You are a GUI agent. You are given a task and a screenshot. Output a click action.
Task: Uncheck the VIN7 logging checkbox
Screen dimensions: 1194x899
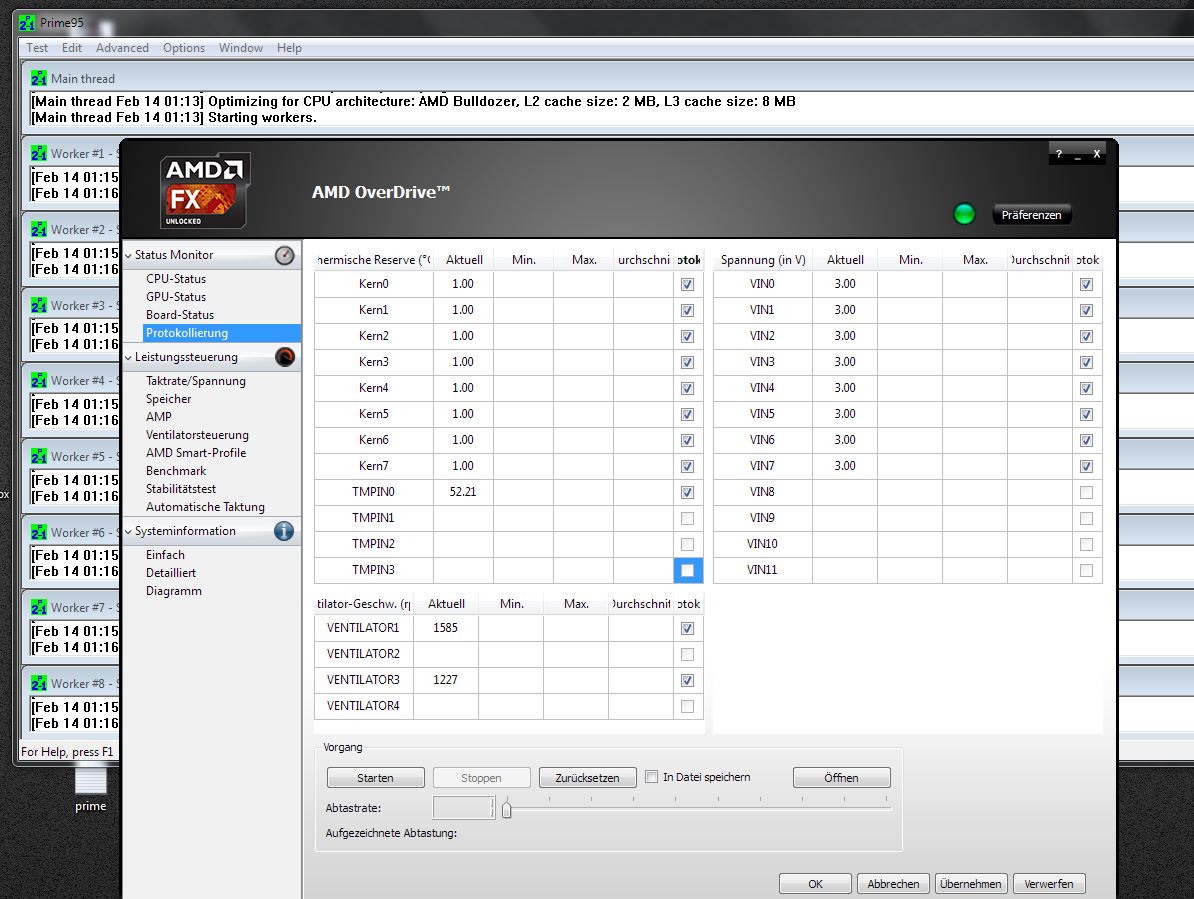[1087, 467]
